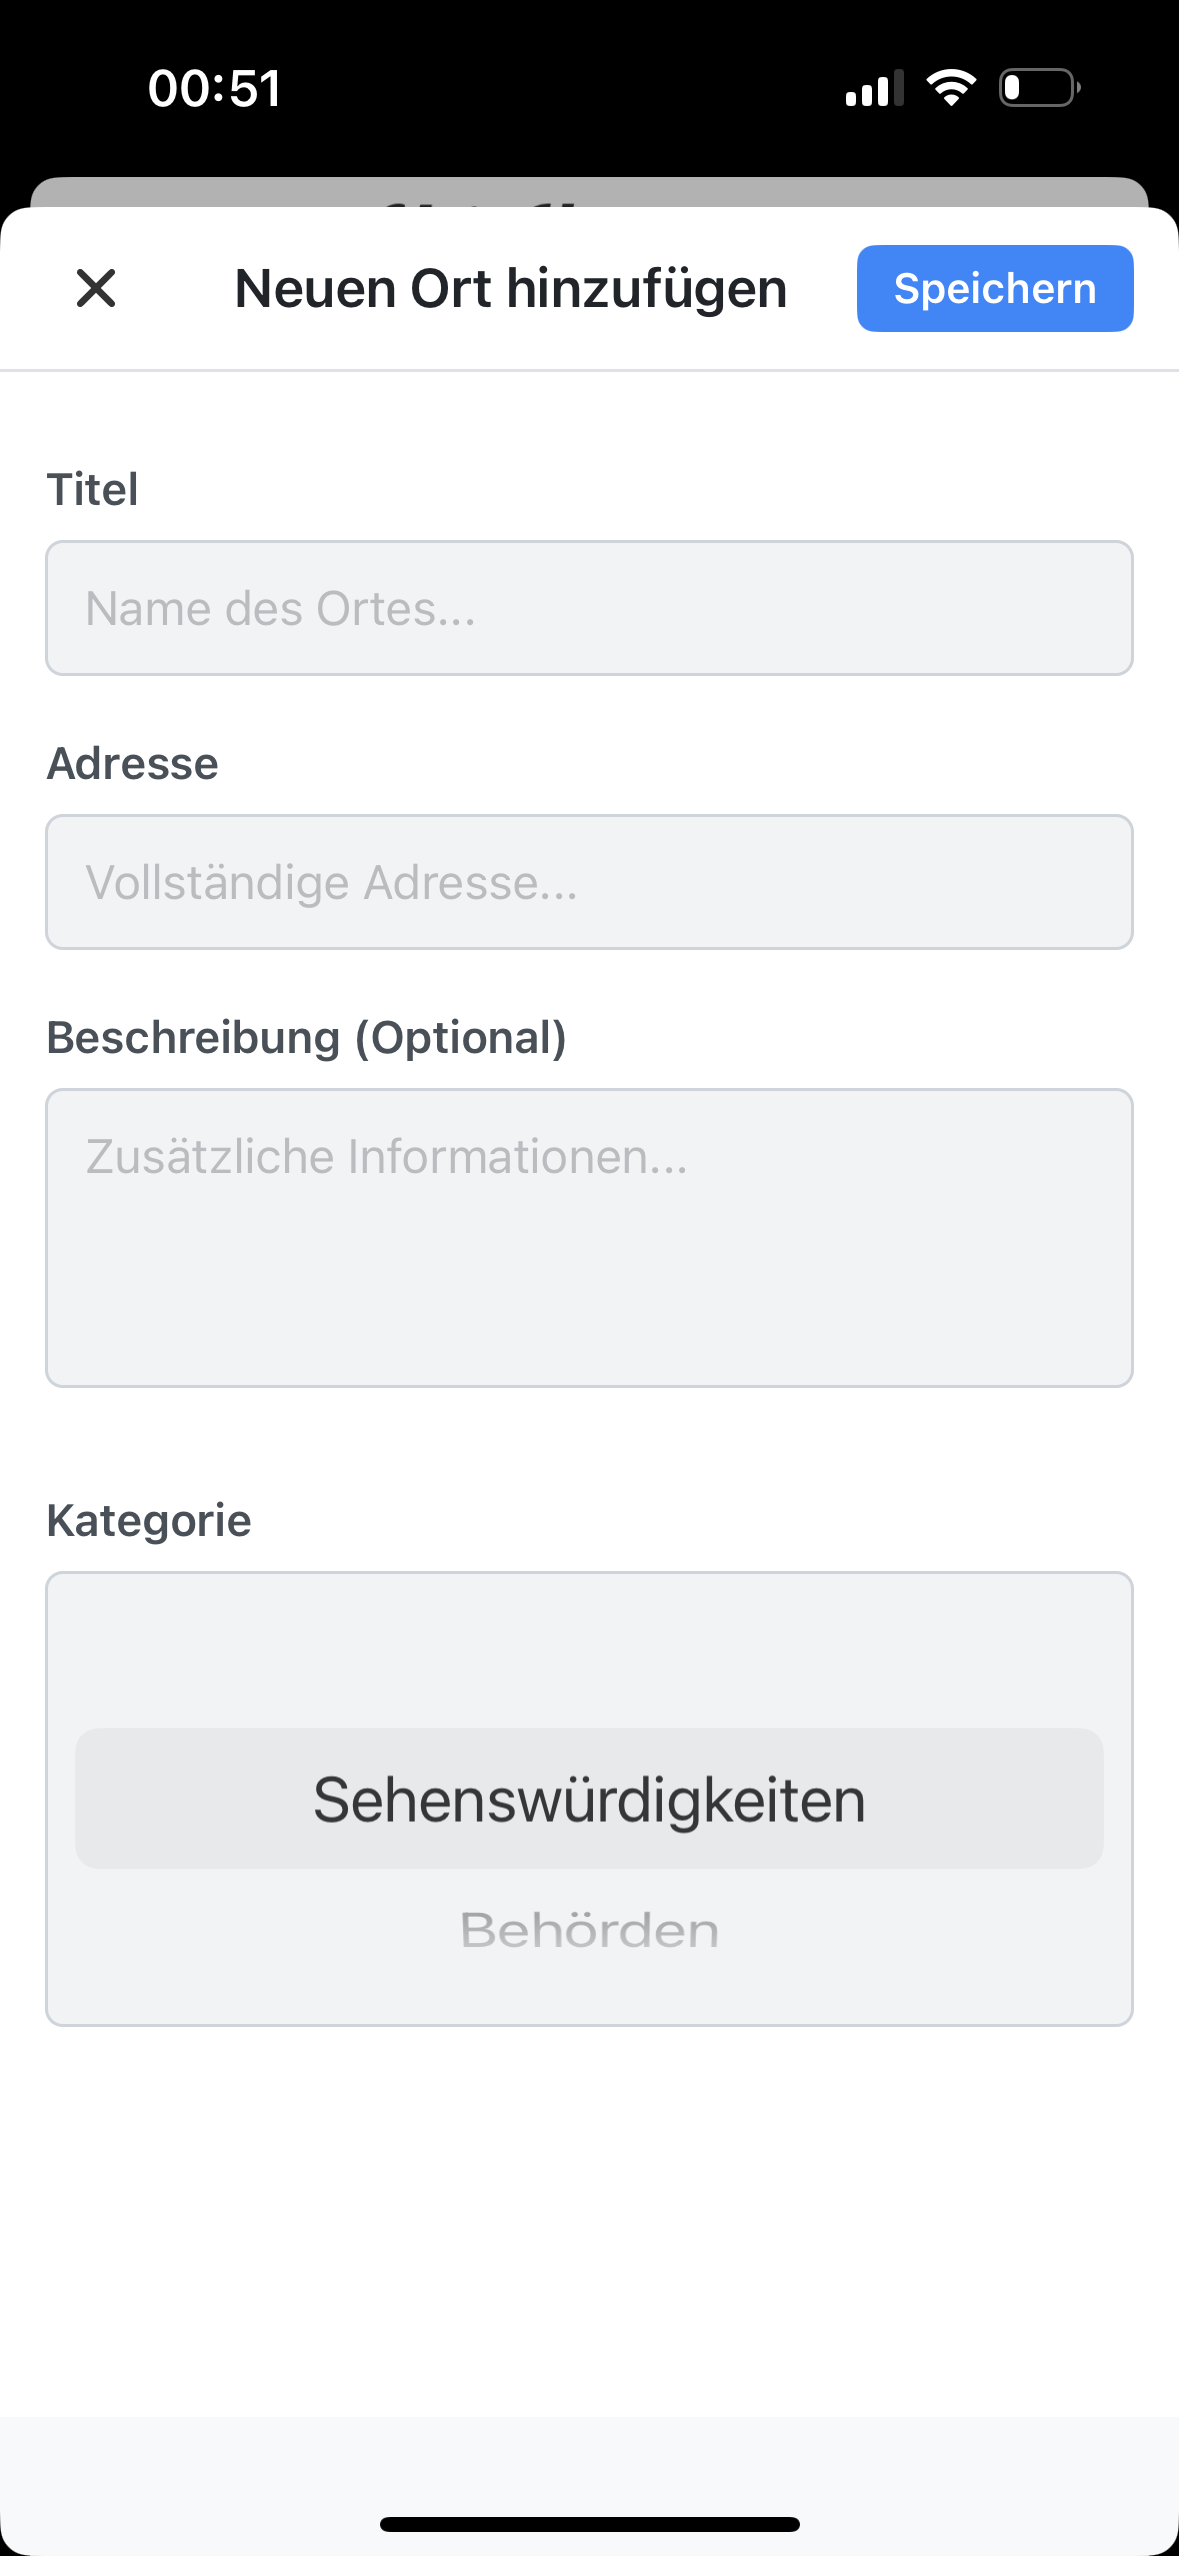Screen dimensions: 1179x2556
Task: Select Sehenswürdigkeiten in the category picker
Action: (x=589, y=1799)
